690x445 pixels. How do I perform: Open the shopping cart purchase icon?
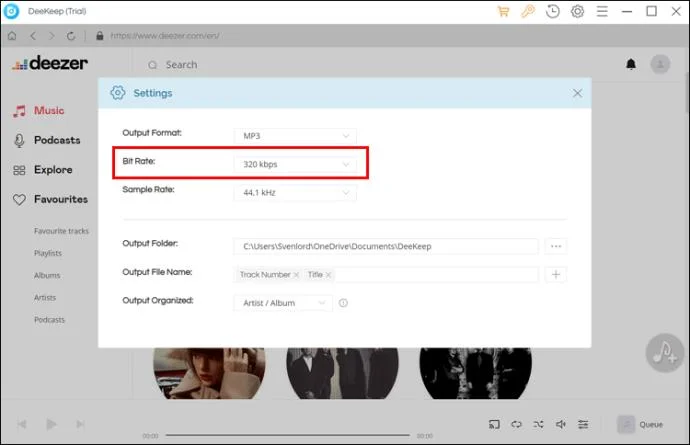503,11
